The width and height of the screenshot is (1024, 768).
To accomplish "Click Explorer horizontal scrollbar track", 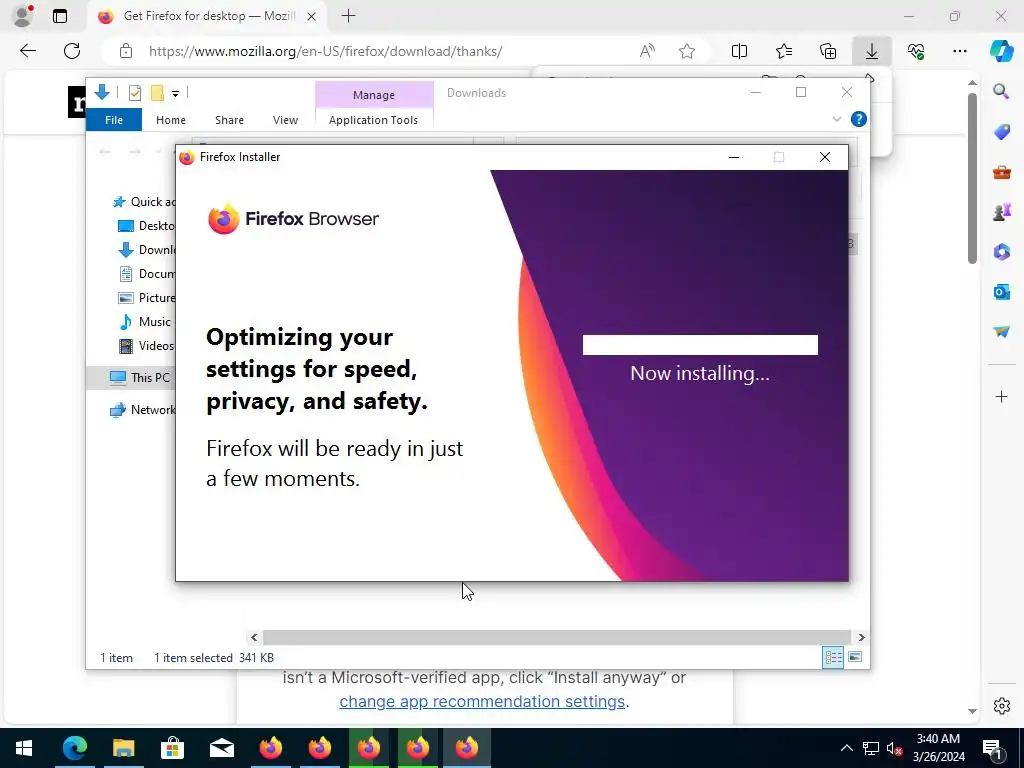I will 557,637.
